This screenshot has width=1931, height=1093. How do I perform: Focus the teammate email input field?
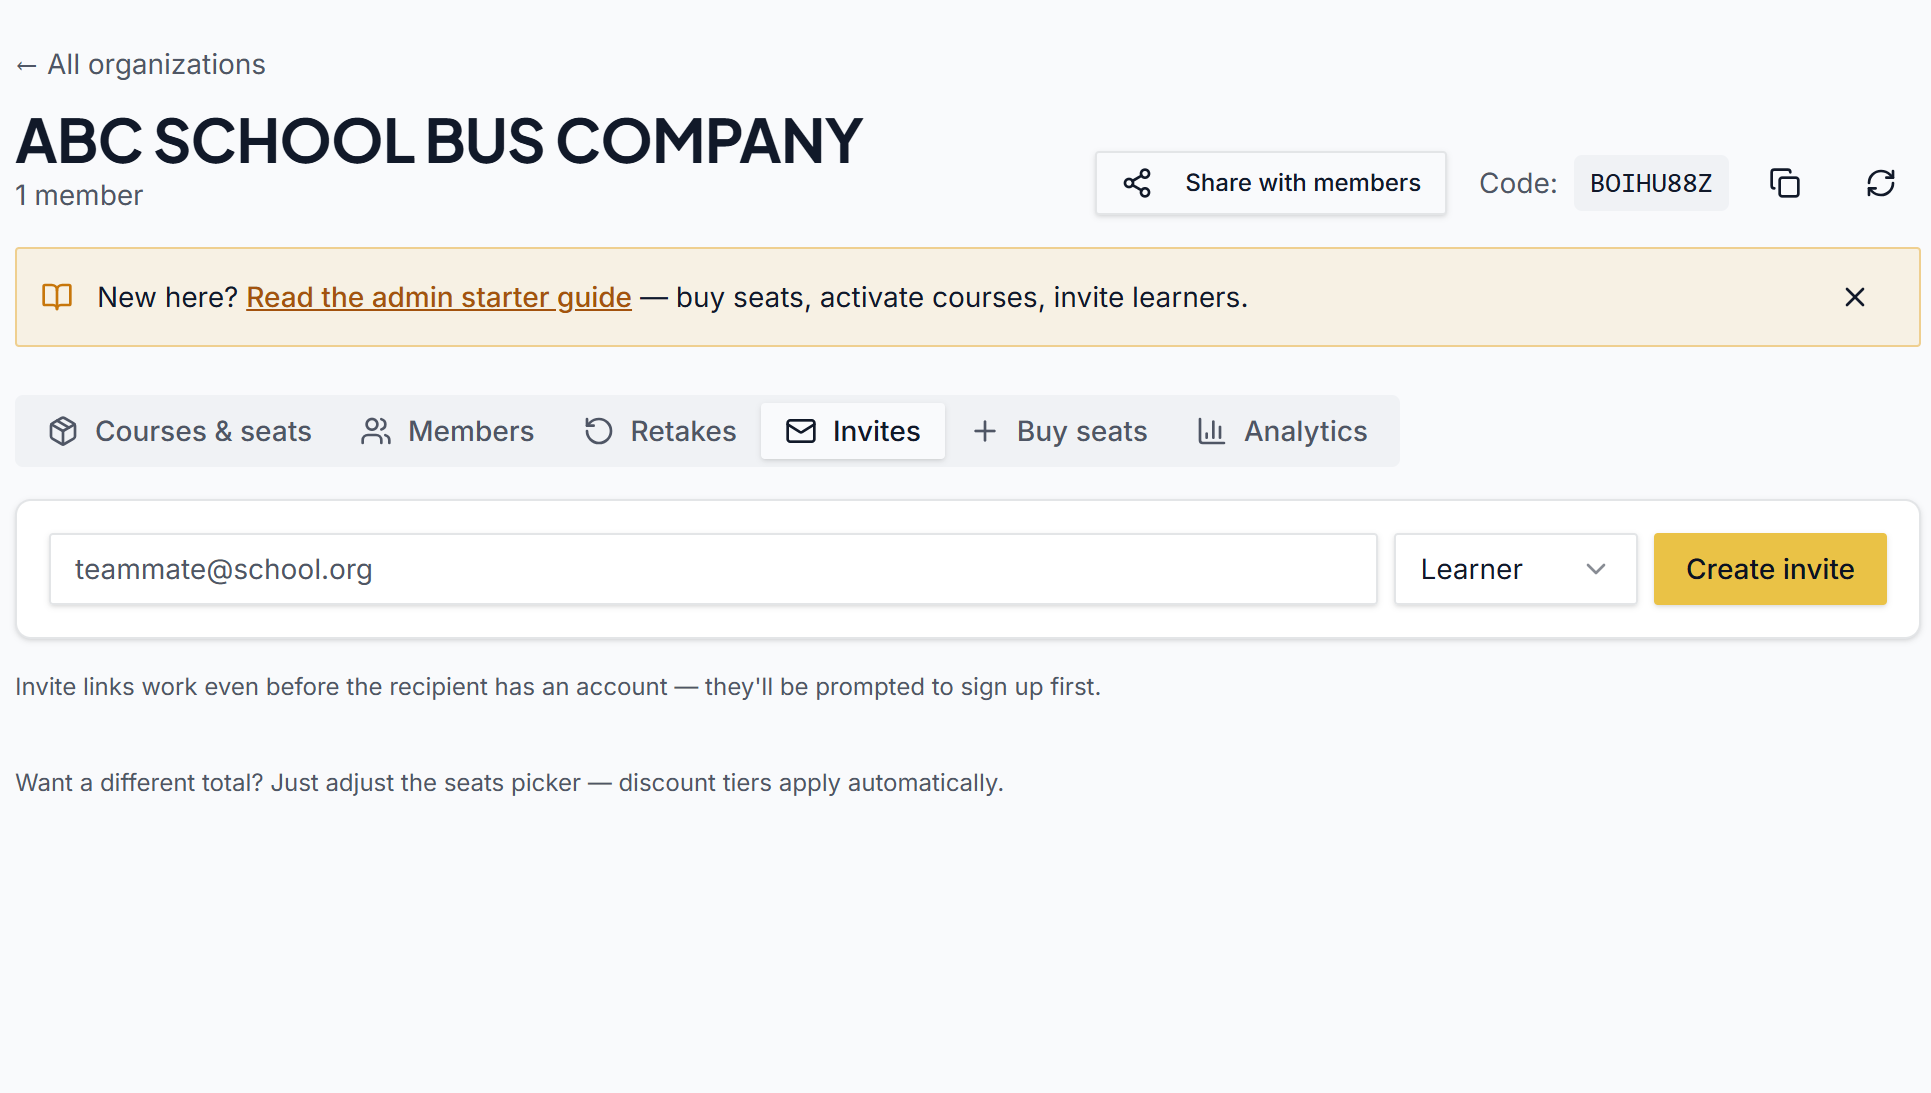[713, 569]
